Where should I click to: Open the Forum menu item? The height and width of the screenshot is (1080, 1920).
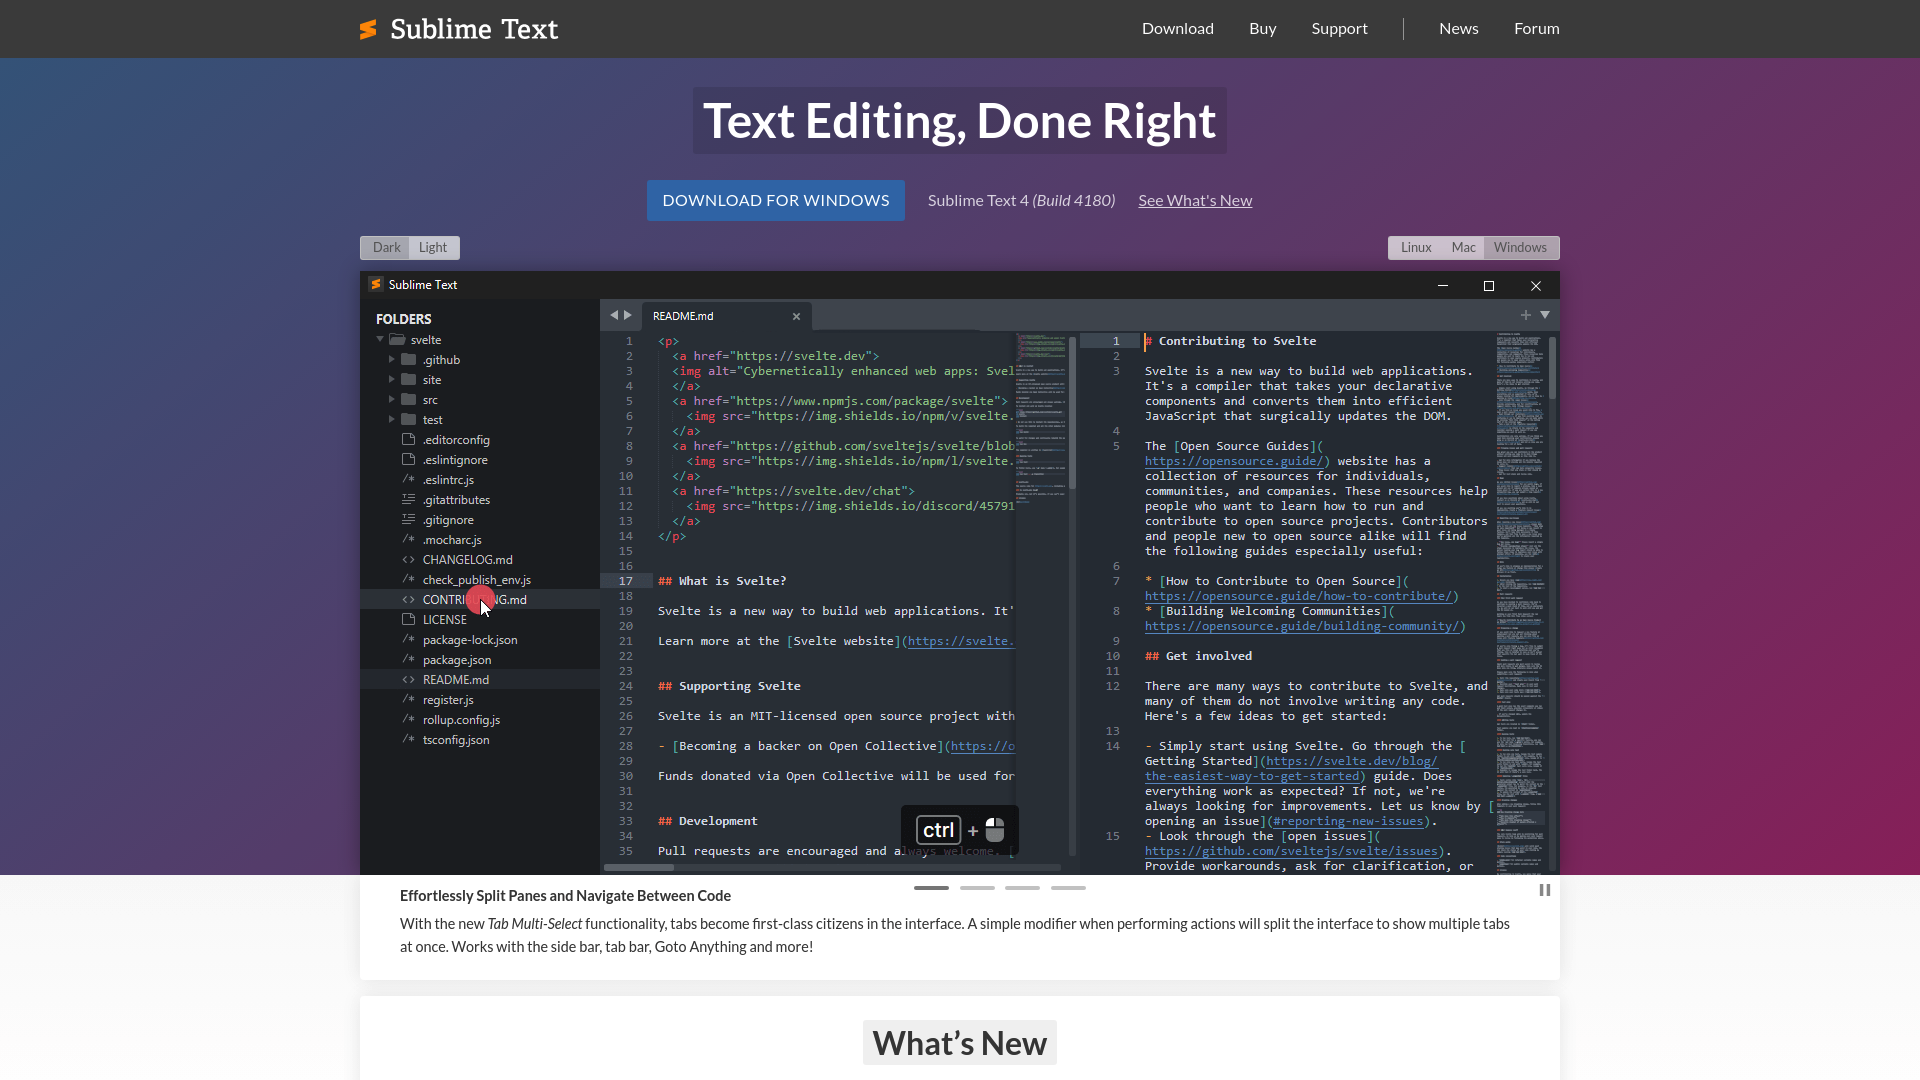tap(1536, 28)
